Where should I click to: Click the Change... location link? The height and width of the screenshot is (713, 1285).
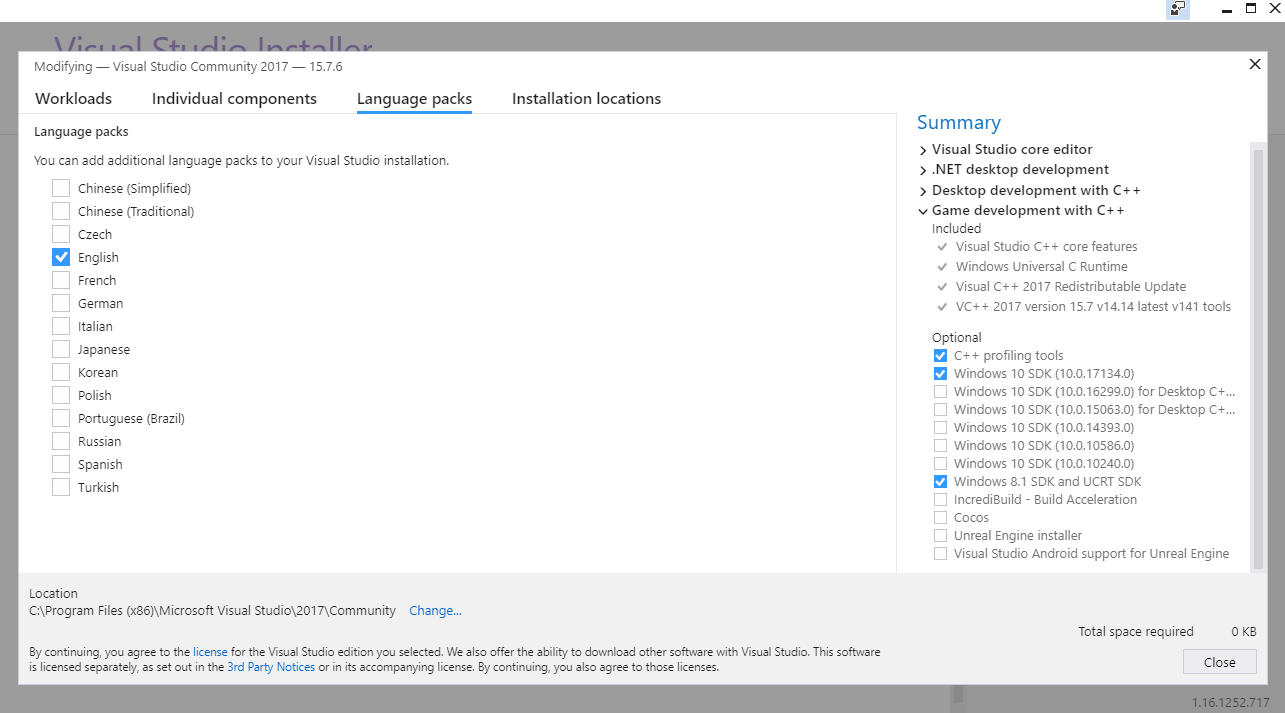[x=435, y=611]
